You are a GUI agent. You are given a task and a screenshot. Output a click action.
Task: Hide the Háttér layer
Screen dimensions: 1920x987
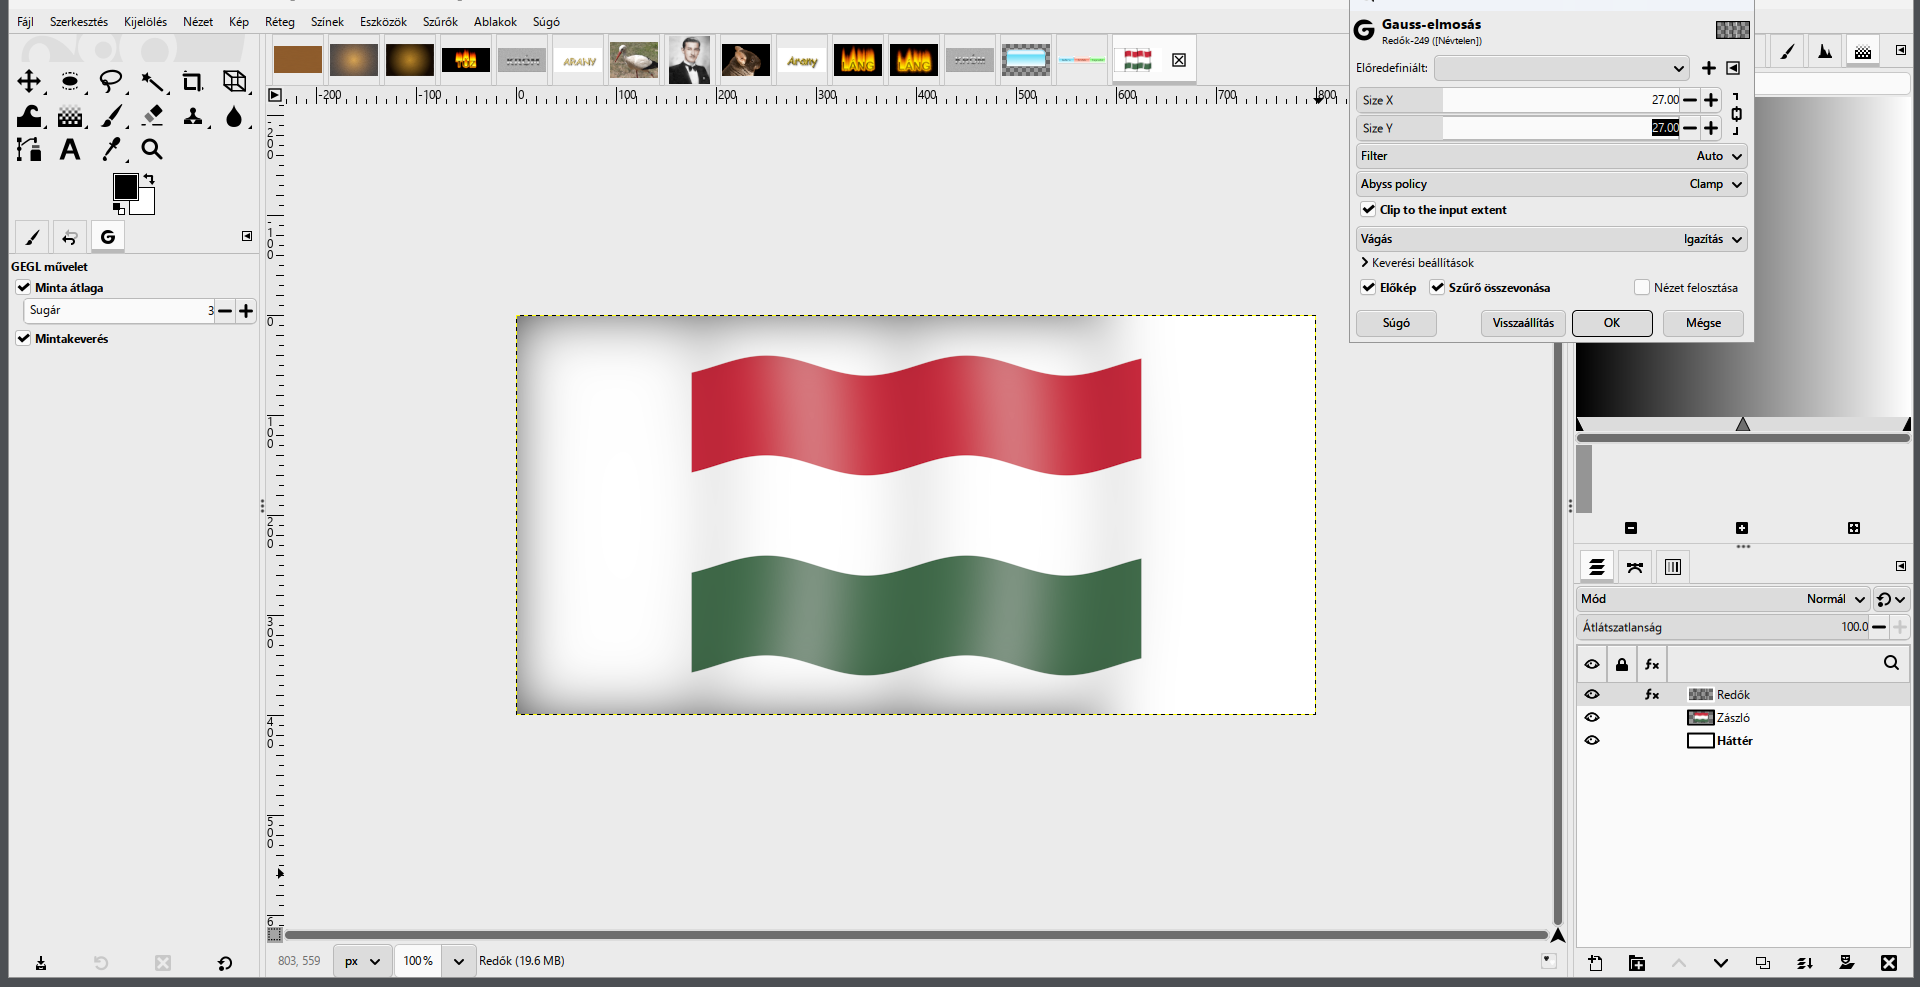1592,741
